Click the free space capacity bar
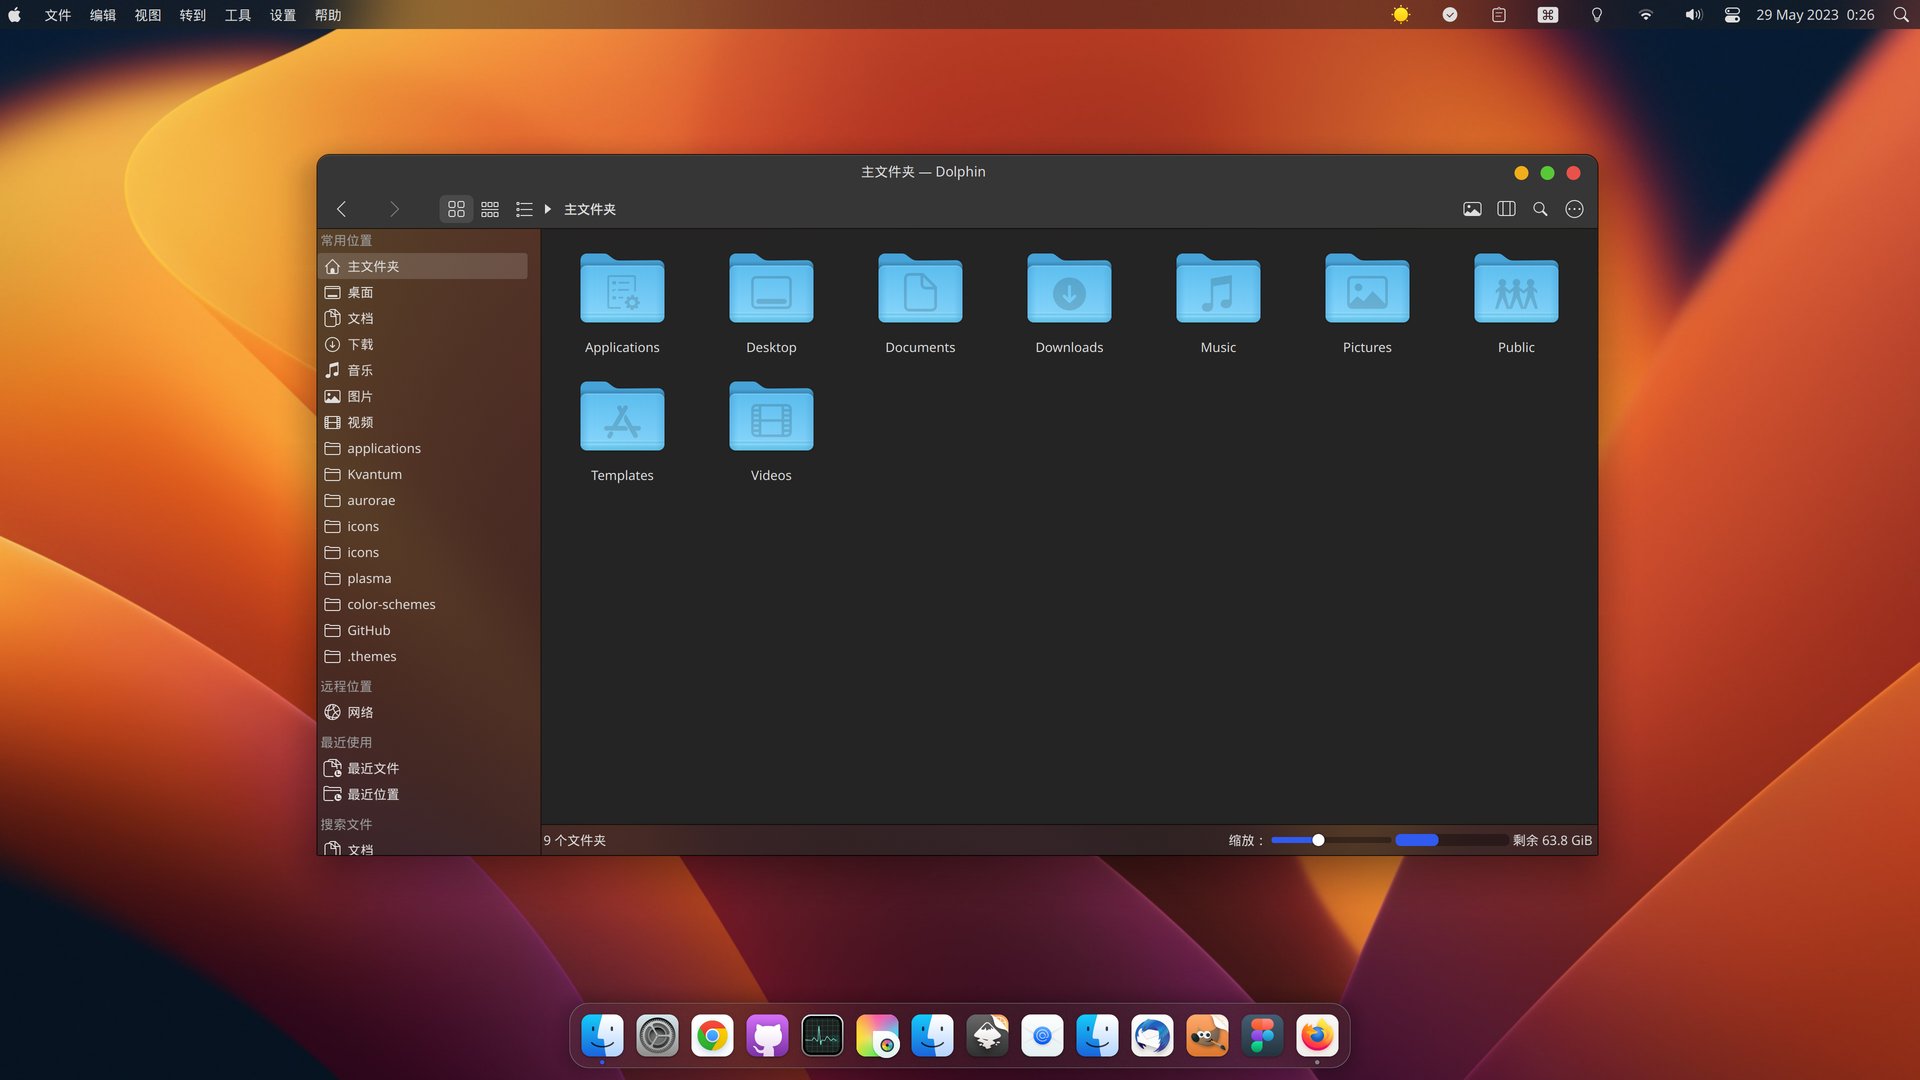 (1451, 840)
